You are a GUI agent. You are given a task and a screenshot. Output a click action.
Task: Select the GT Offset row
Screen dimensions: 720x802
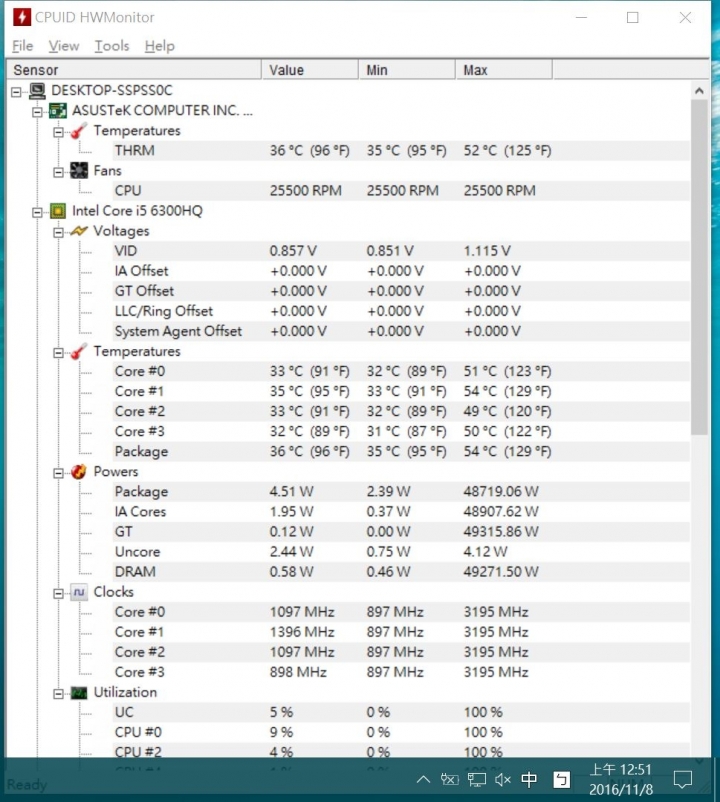400,291
